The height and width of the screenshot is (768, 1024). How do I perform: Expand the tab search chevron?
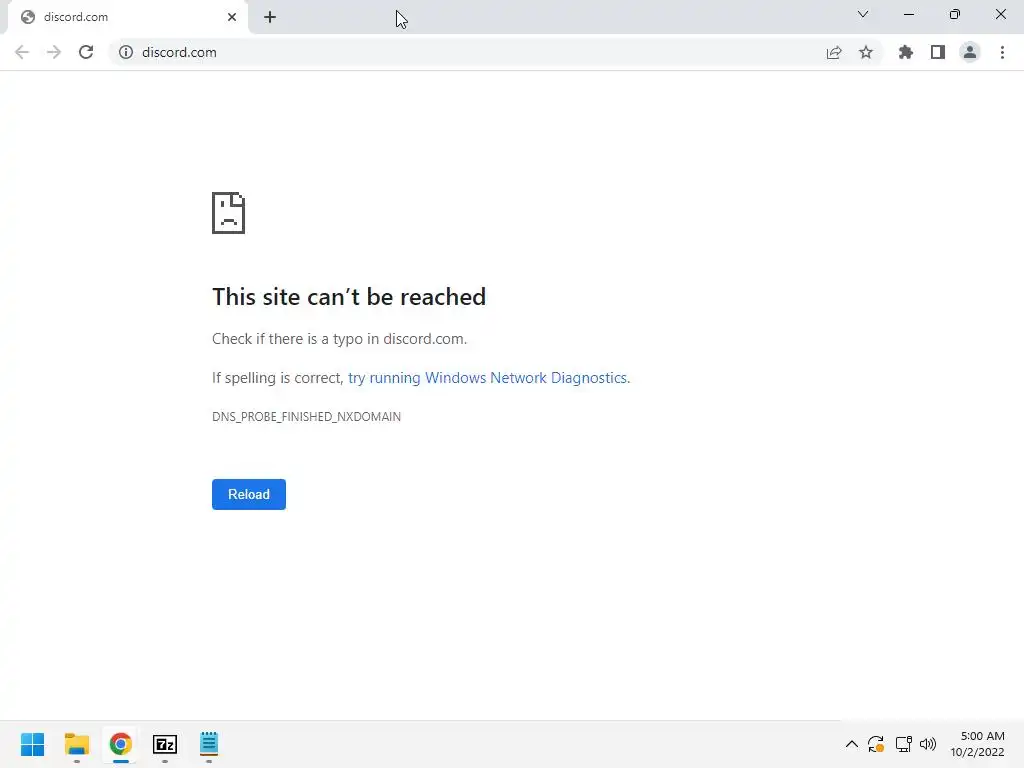click(863, 14)
